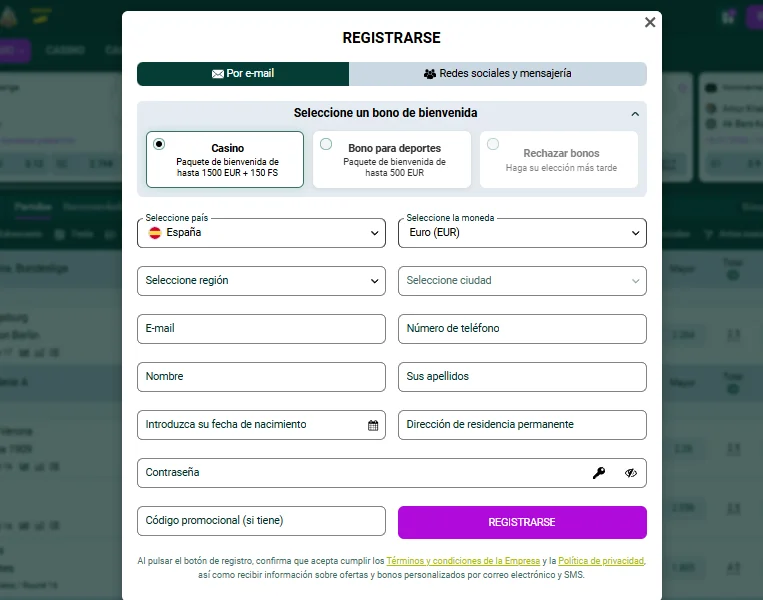Close the registration dialog with X
The image size is (763, 600).
650,22
